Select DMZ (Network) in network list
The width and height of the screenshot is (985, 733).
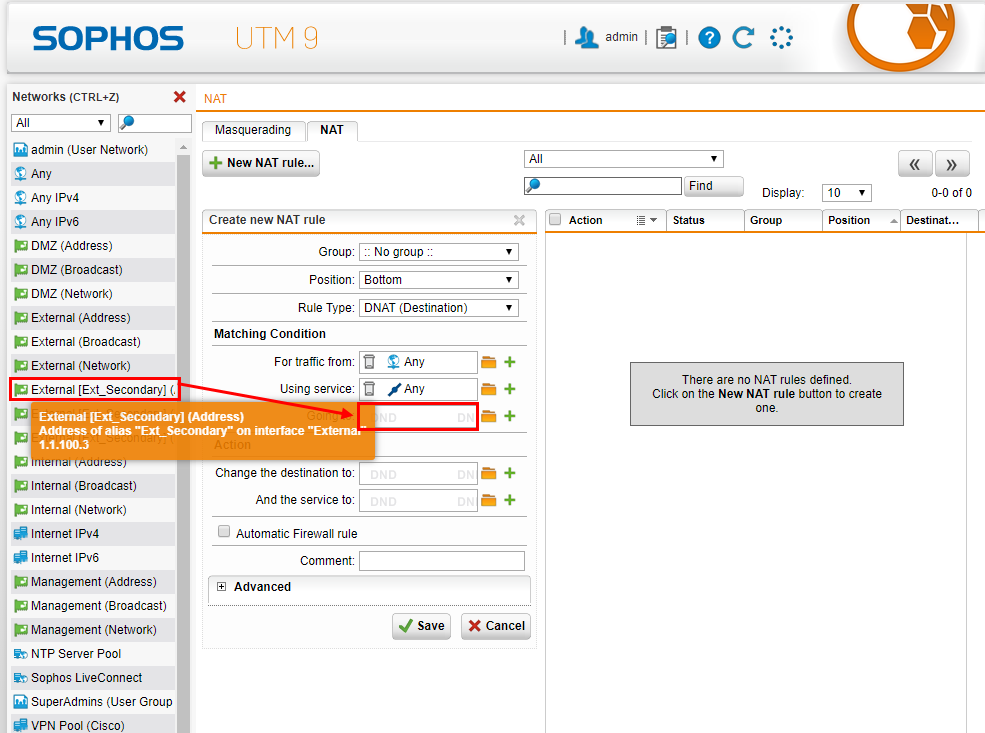(93, 294)
